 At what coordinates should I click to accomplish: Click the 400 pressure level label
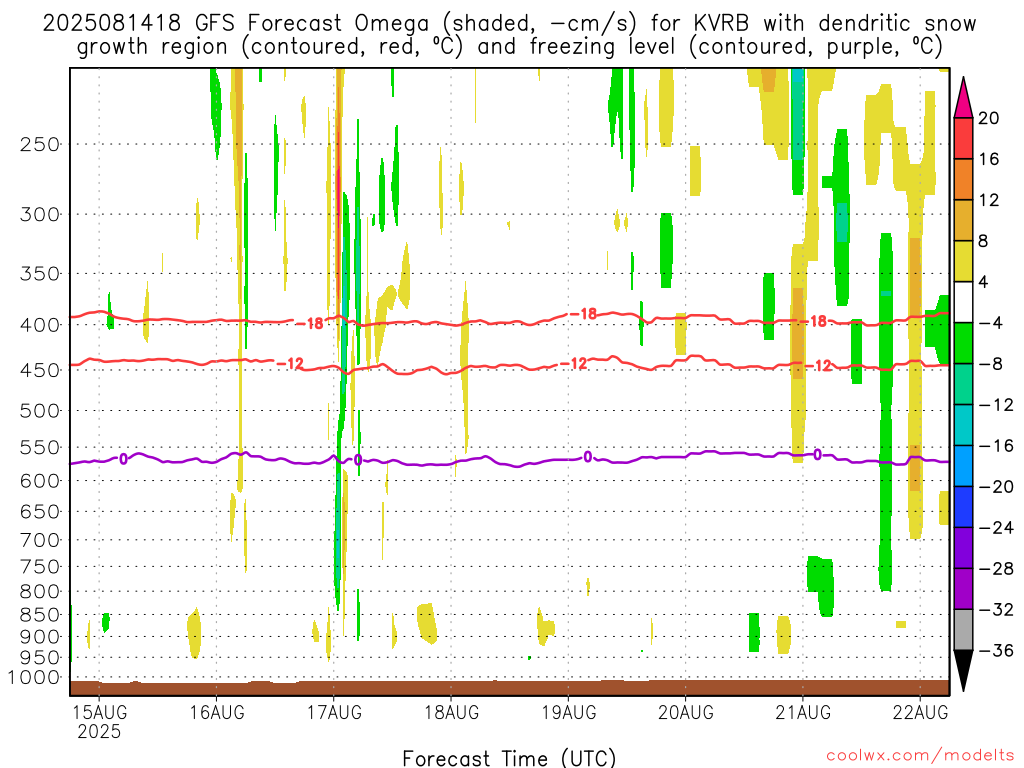tap(40, 325)
